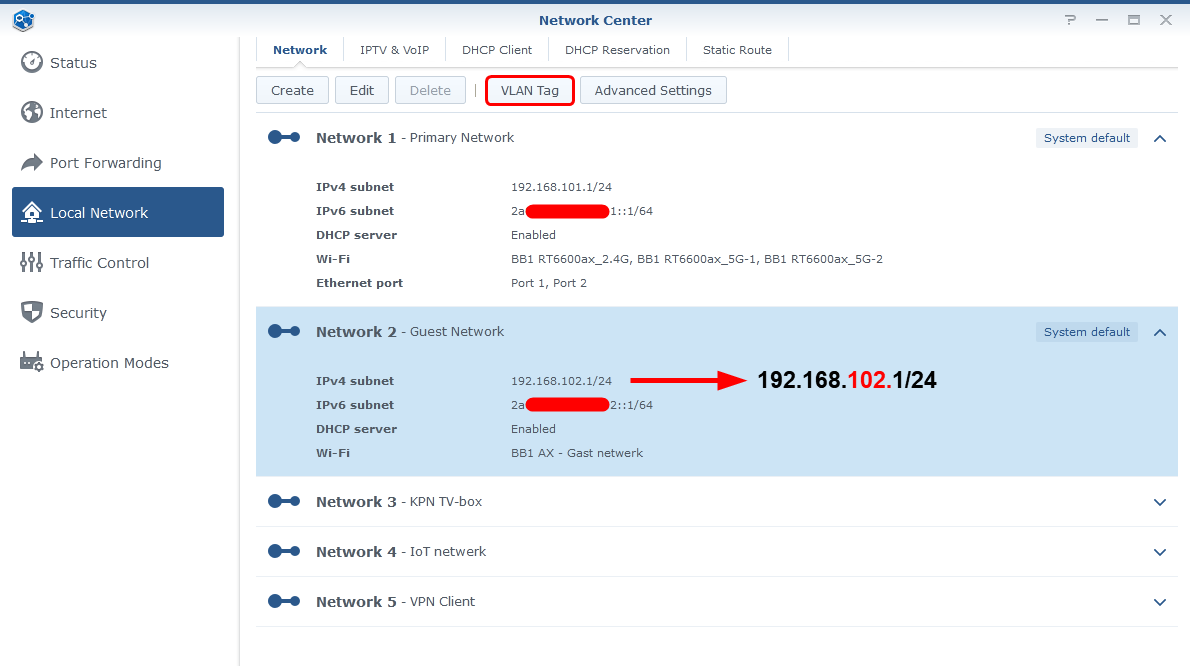Select the Security shield icon
The width and height of the screenshot is (1190, 666).
32,312
